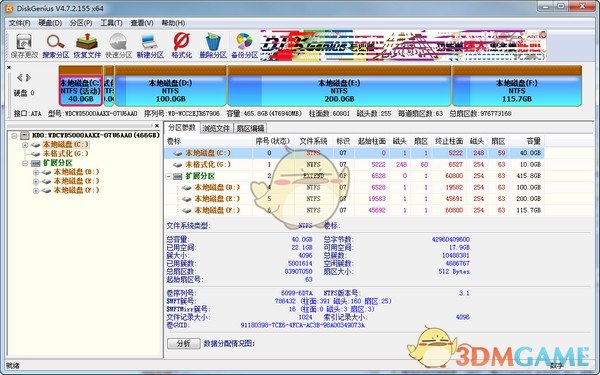Open the 文件(F) menu
This screenshot has width=600, height=375.
click(x=19, y=23)
